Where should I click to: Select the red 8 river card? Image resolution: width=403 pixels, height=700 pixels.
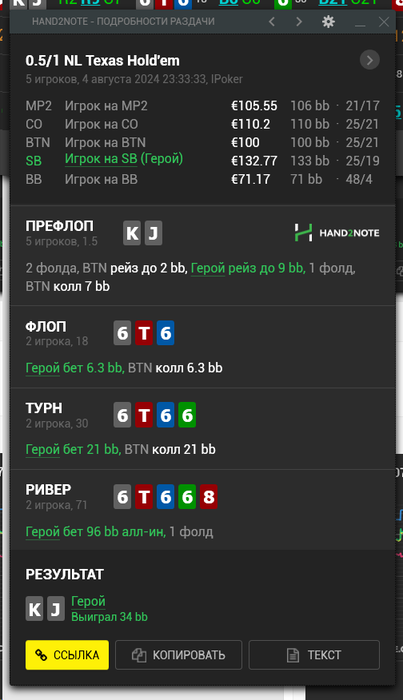coord(208,497)
